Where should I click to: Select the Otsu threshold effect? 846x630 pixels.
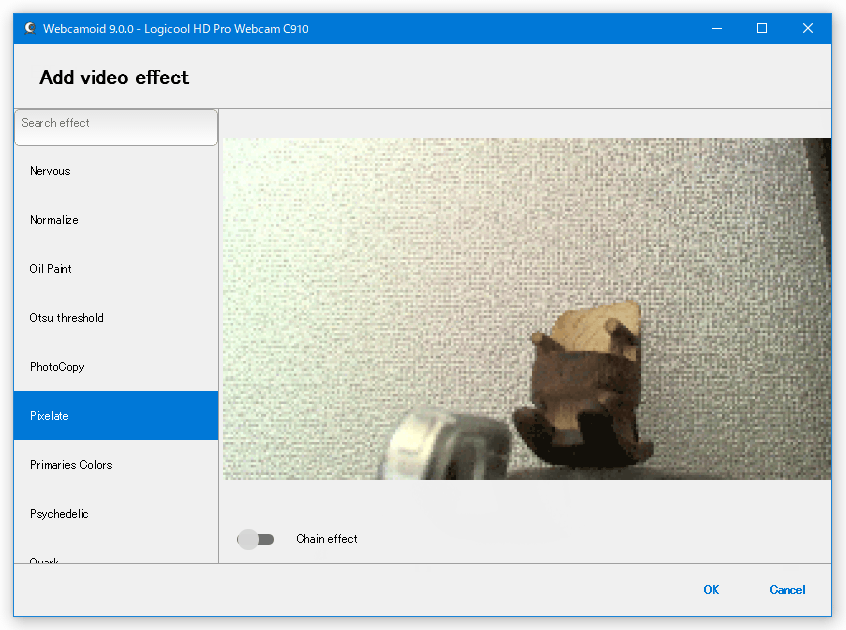[x=116, y=318]
